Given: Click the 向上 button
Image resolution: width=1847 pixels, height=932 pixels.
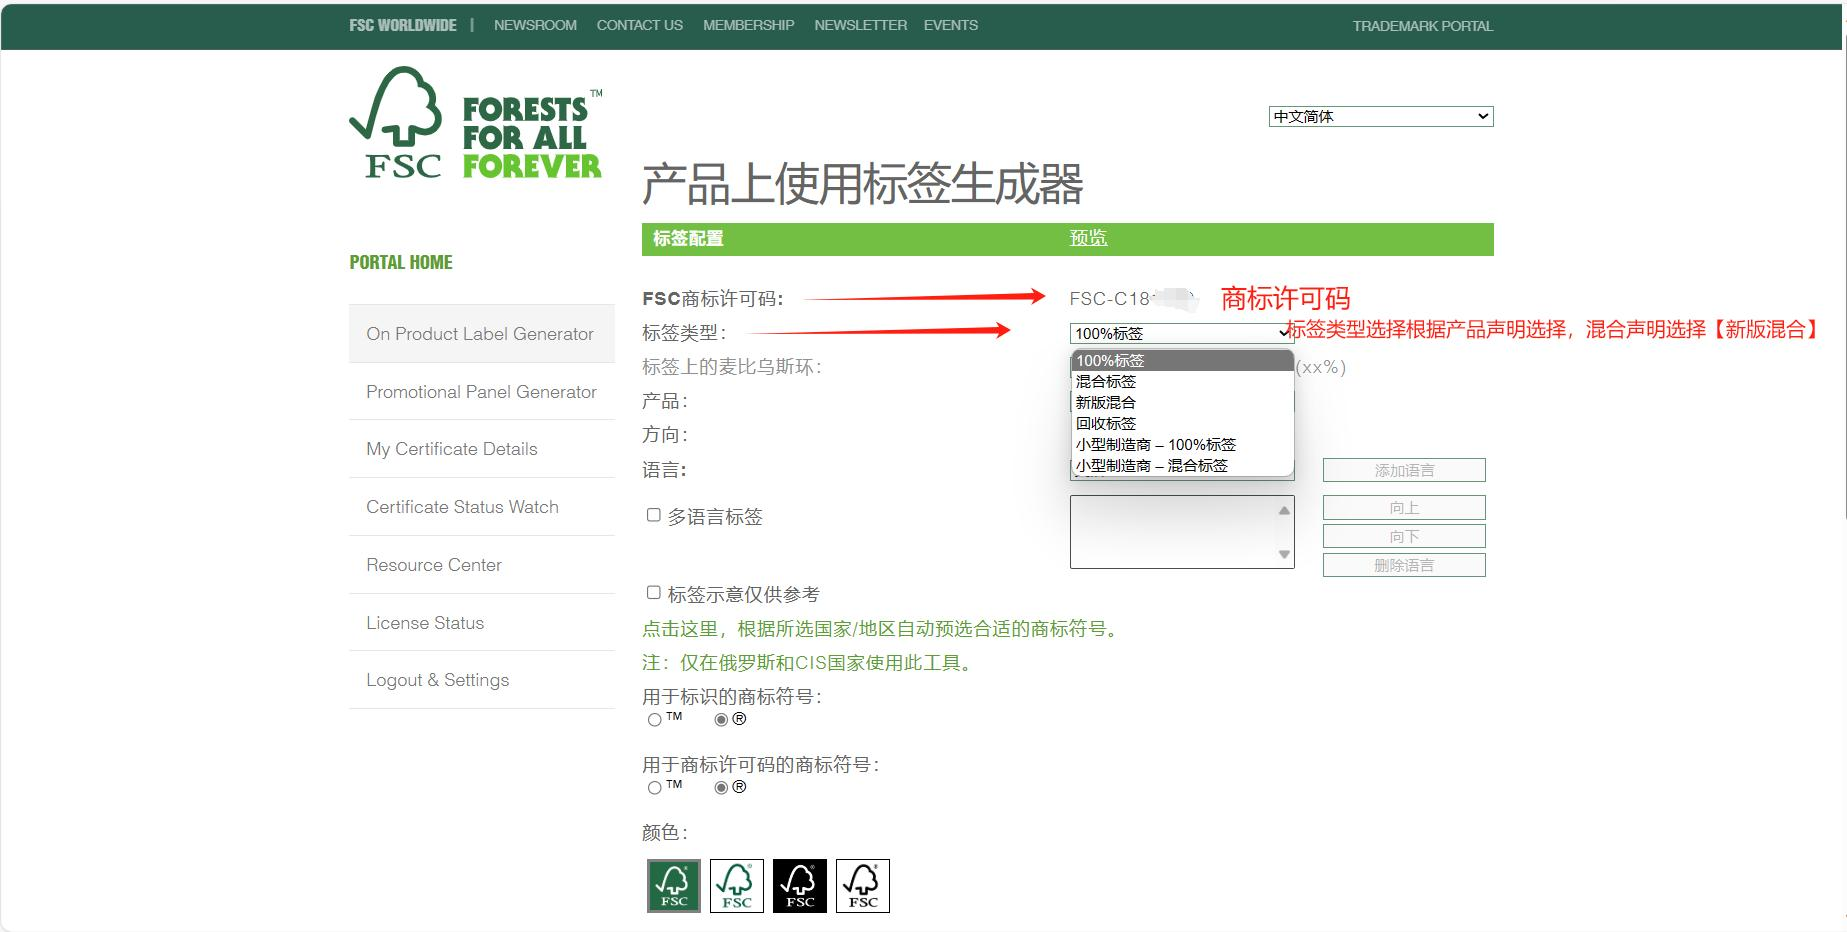Looking at the screenshot, I should 1404,508.
